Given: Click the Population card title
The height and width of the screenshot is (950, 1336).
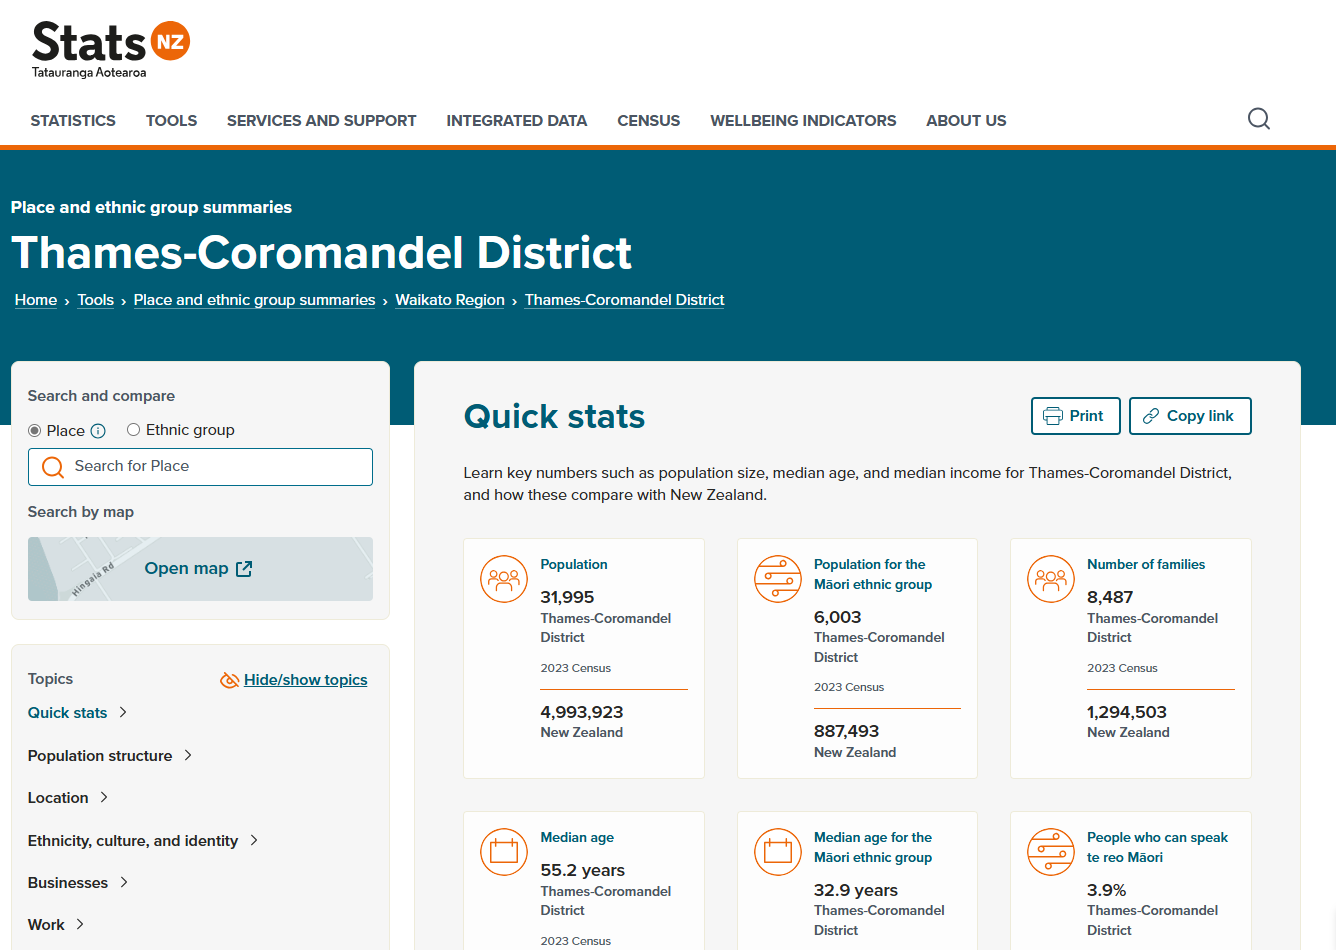Looking at the screenshot, I should pos(574,565).
